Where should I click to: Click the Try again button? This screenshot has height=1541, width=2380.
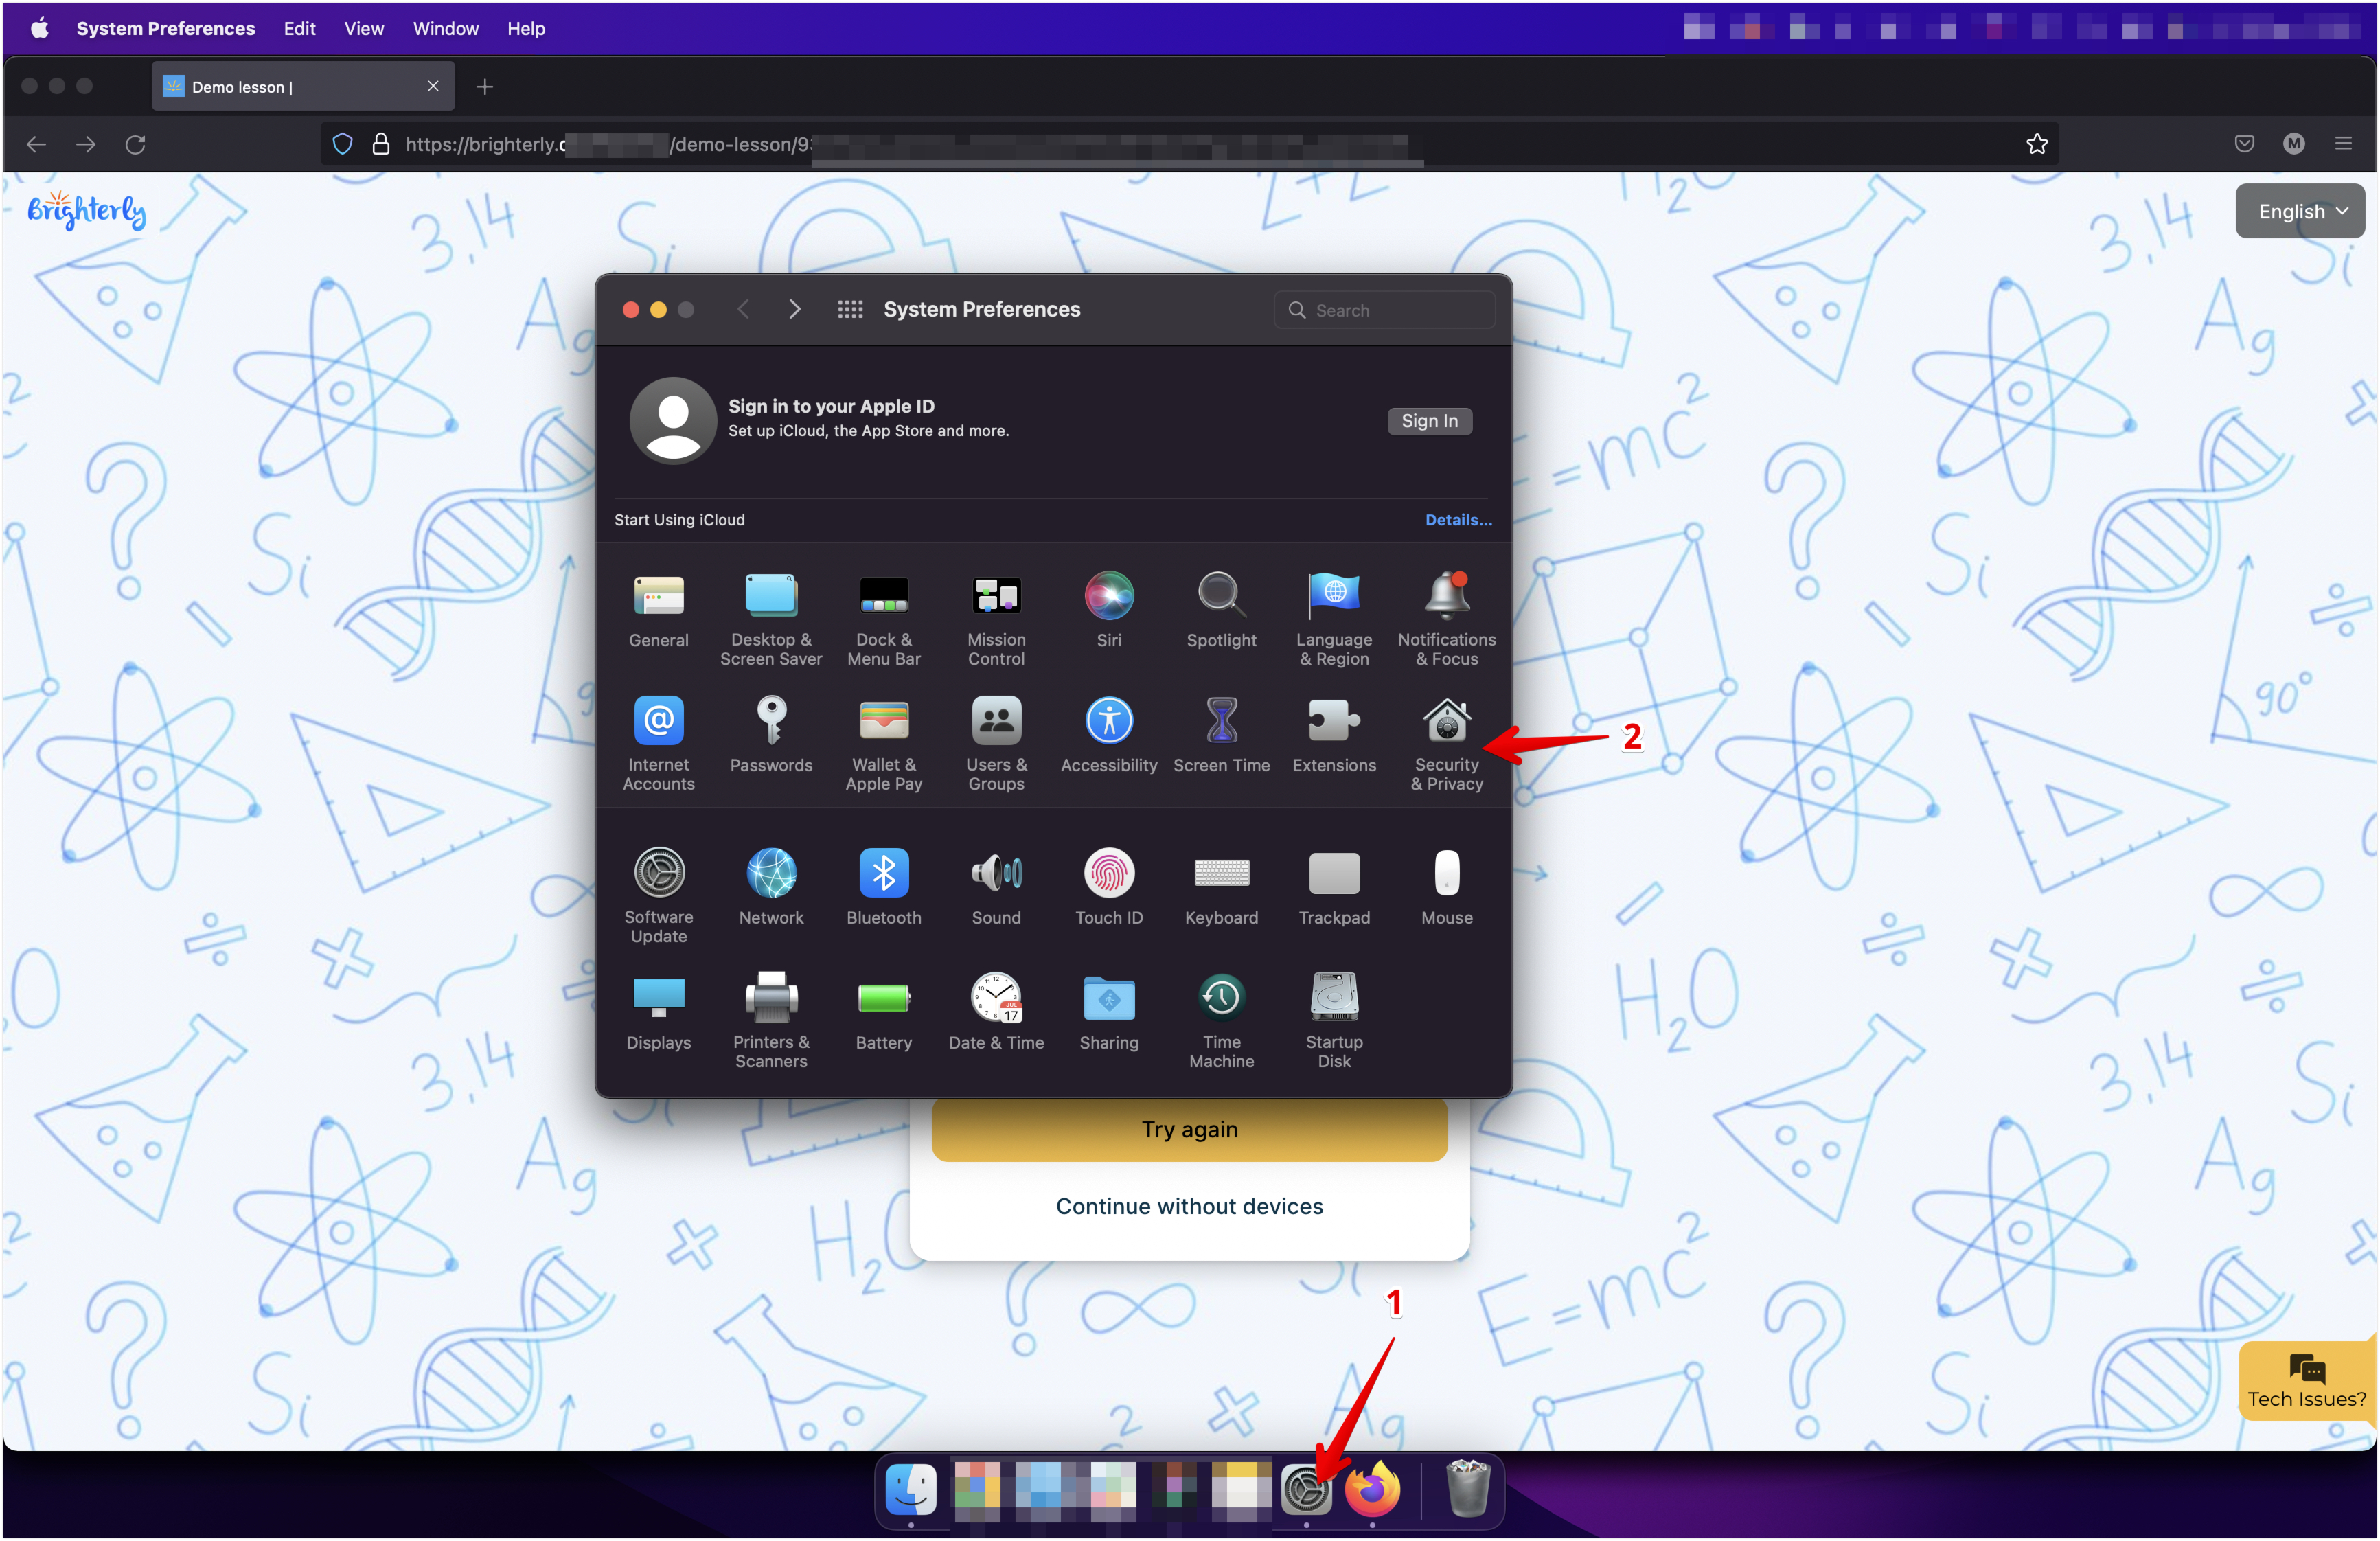pos(1189,1130)
